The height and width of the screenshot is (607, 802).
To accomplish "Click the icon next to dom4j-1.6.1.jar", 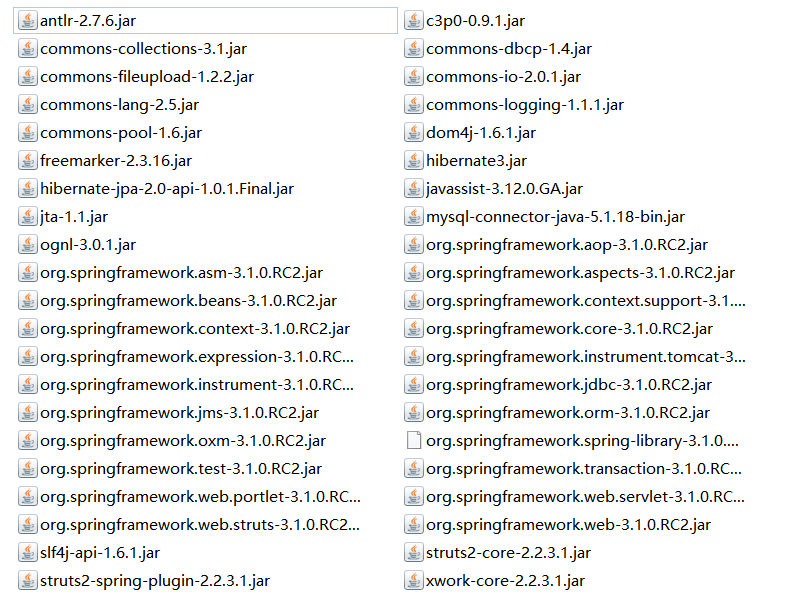I will [413, 132].
